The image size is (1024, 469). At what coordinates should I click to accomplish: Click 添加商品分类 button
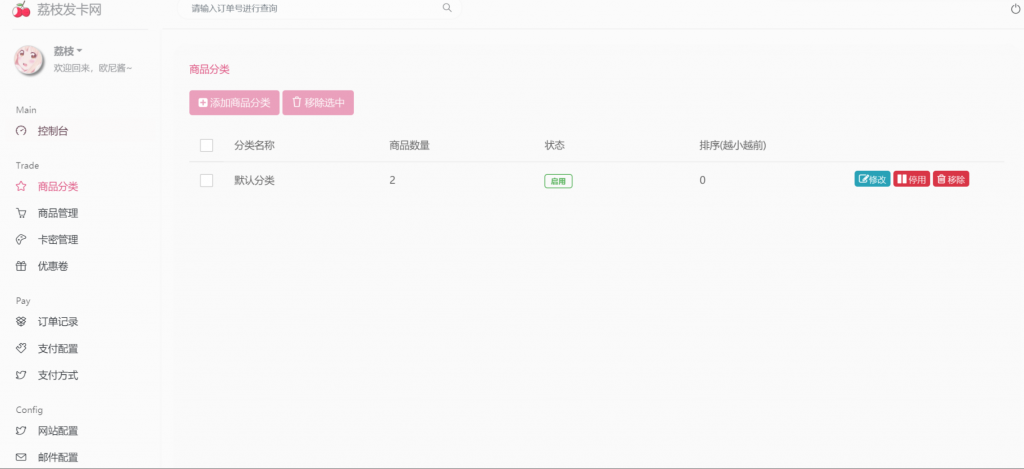[x=234, y=103]
